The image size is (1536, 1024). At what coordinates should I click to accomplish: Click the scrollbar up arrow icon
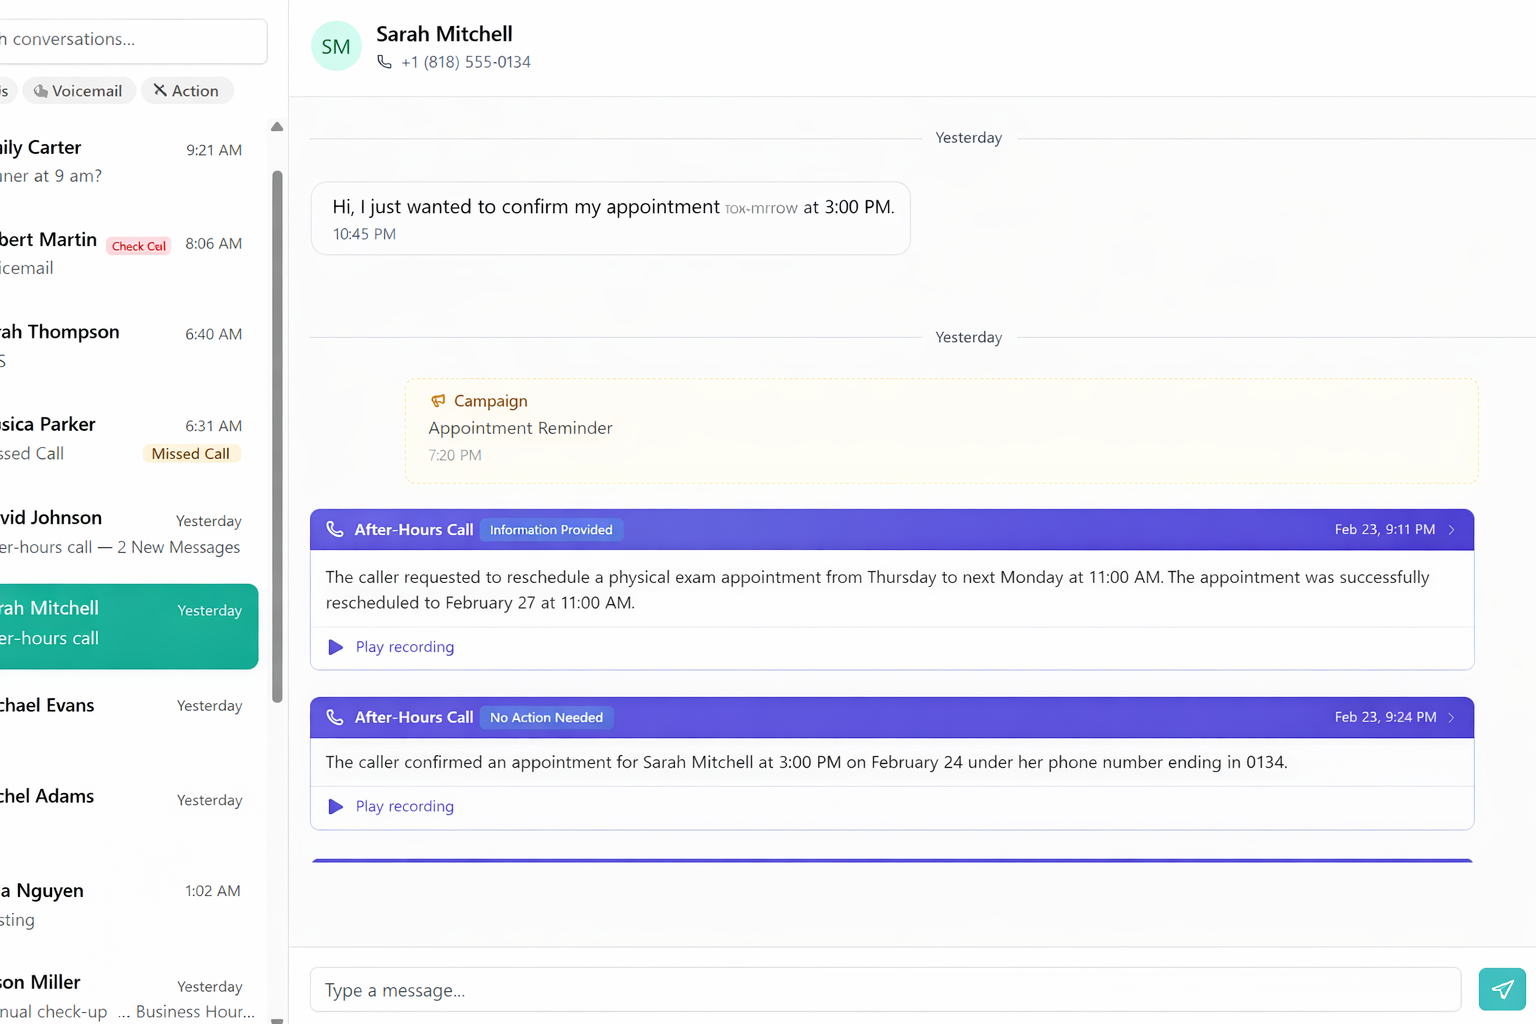276,126
